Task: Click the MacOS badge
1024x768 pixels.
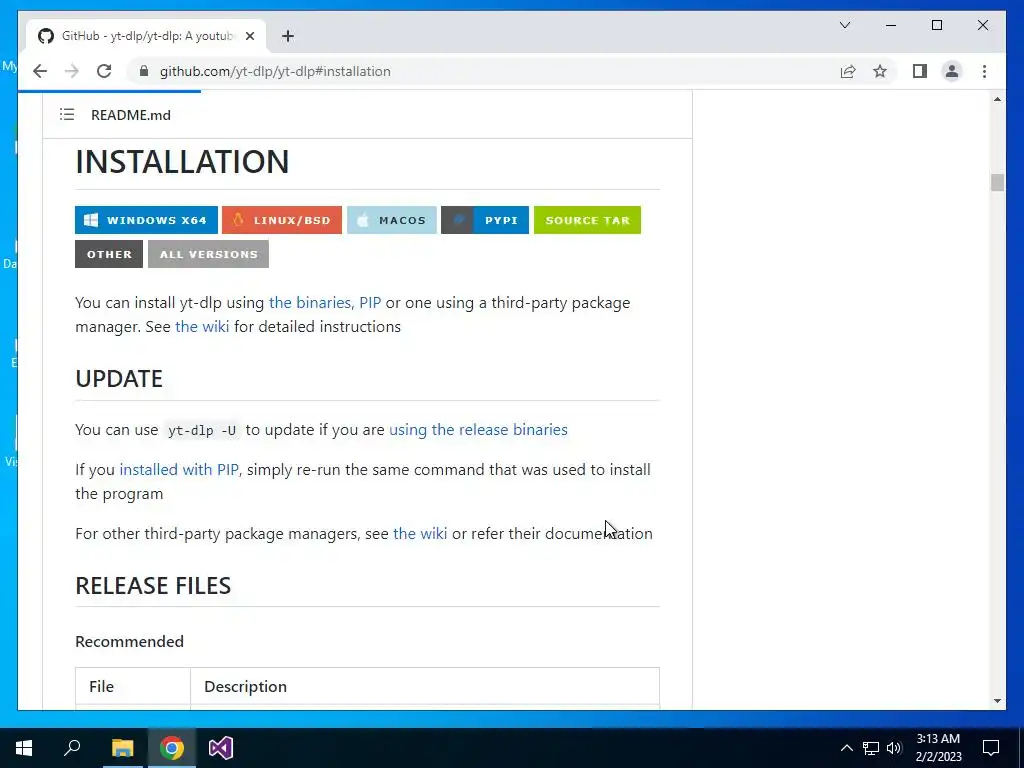Action: (392, 220)
